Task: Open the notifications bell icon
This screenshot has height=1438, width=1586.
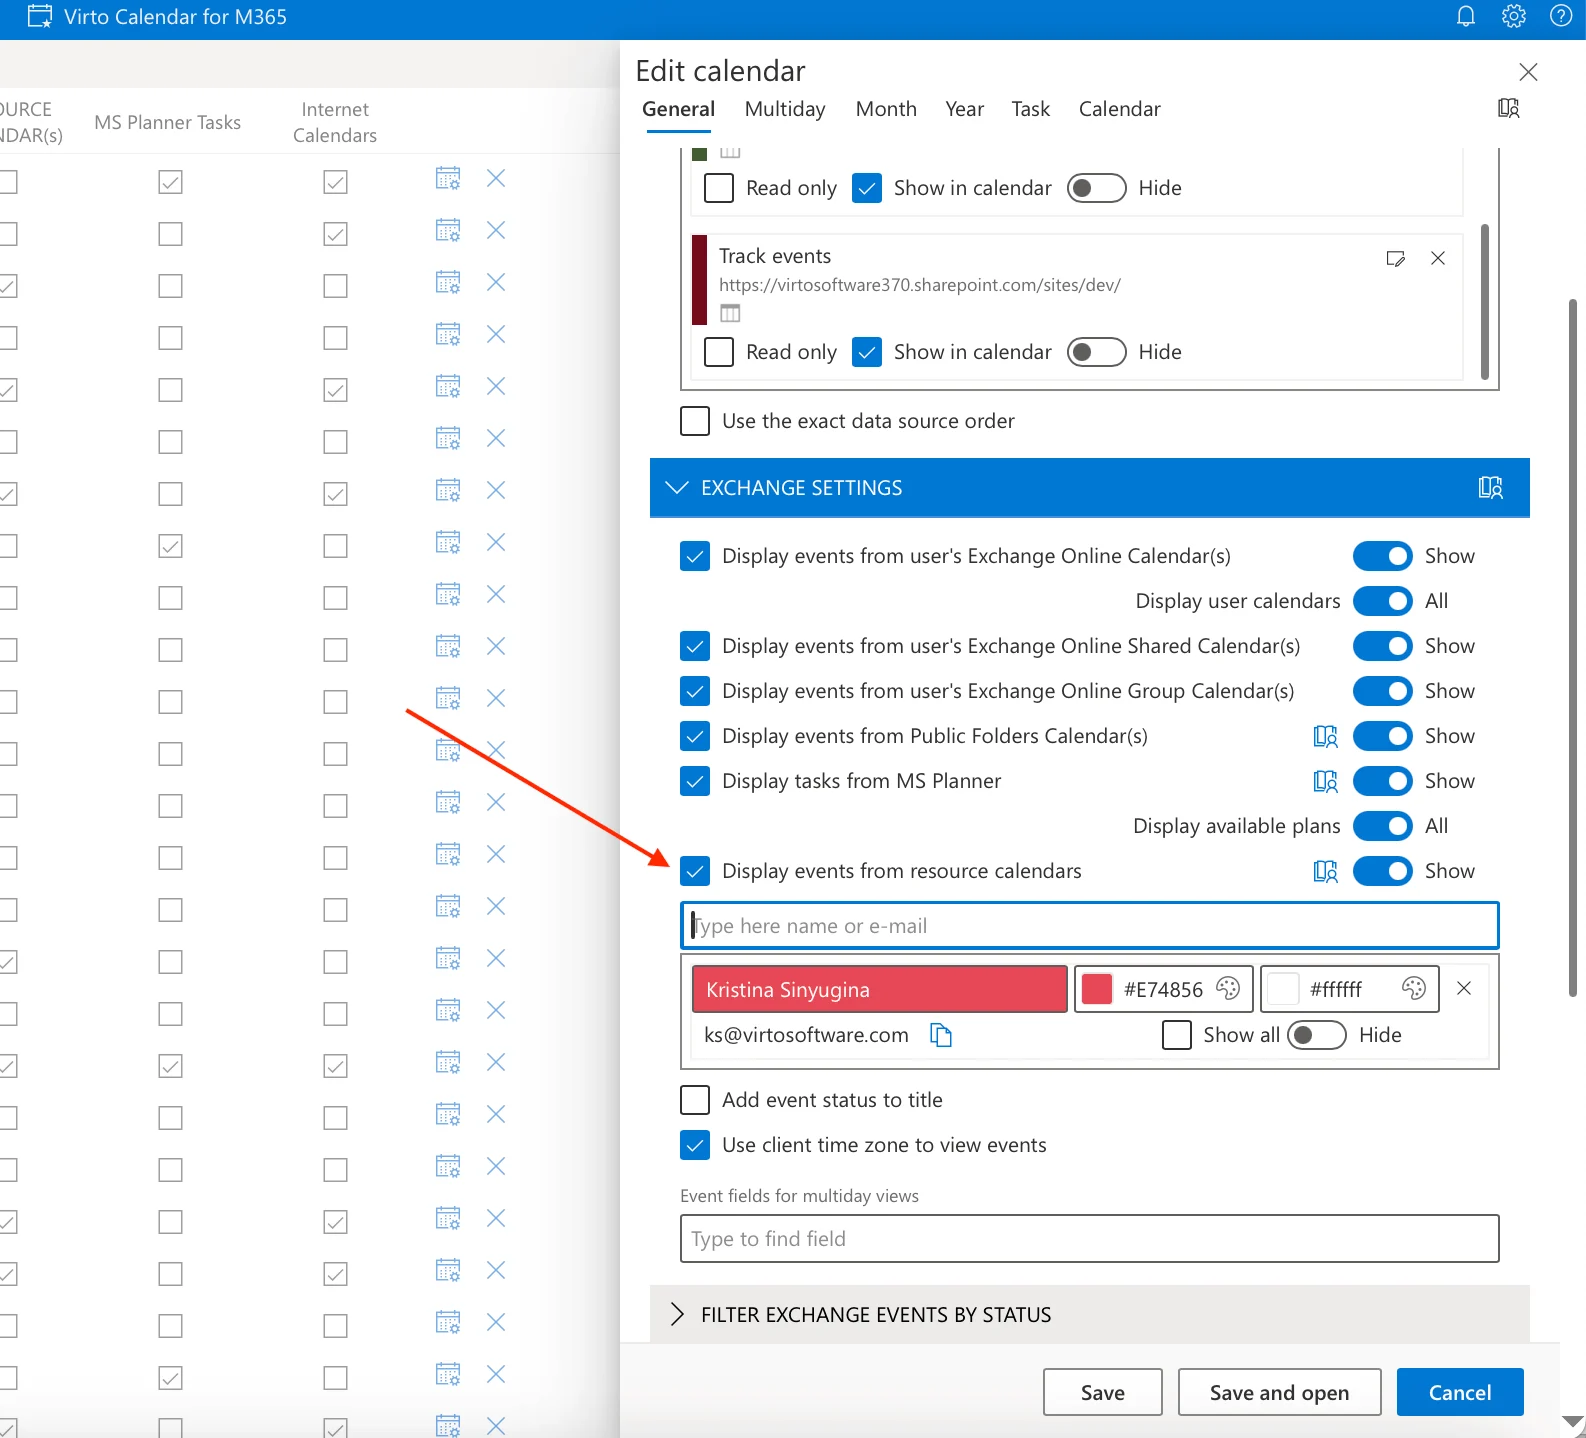Action: [1466, 17]
